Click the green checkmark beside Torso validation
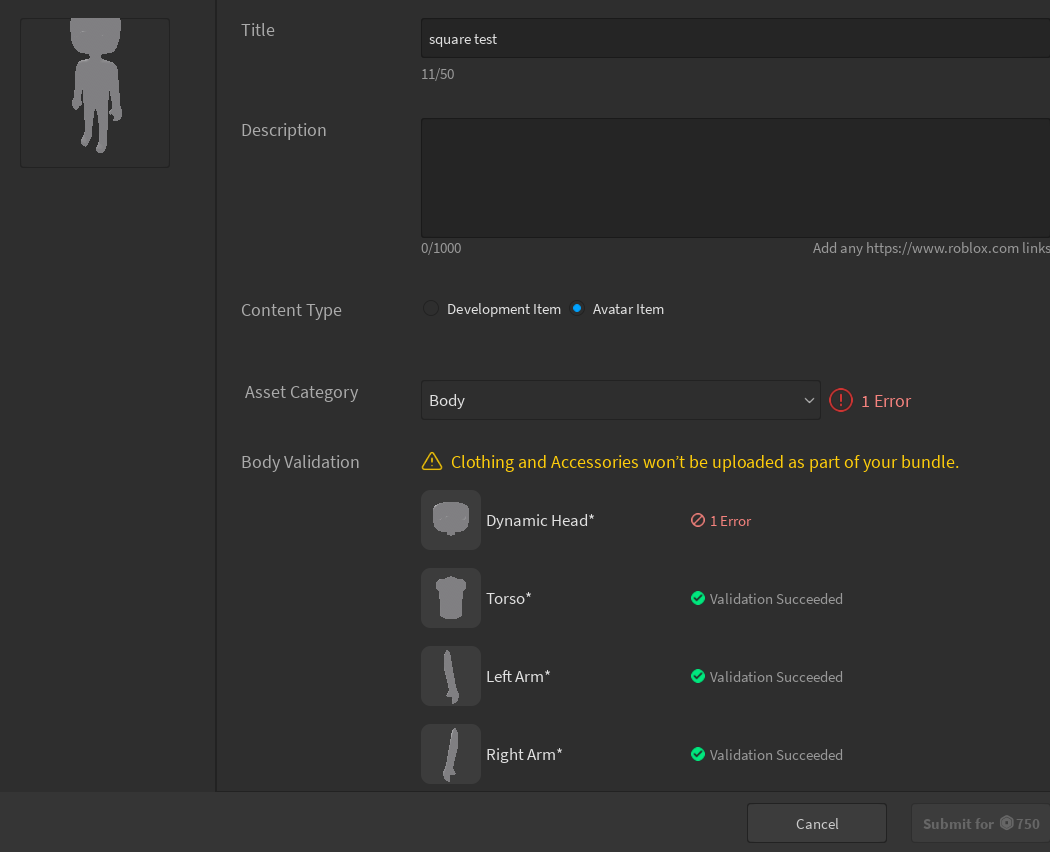This screenshot has width=1050, height=852. pos(698,598)
